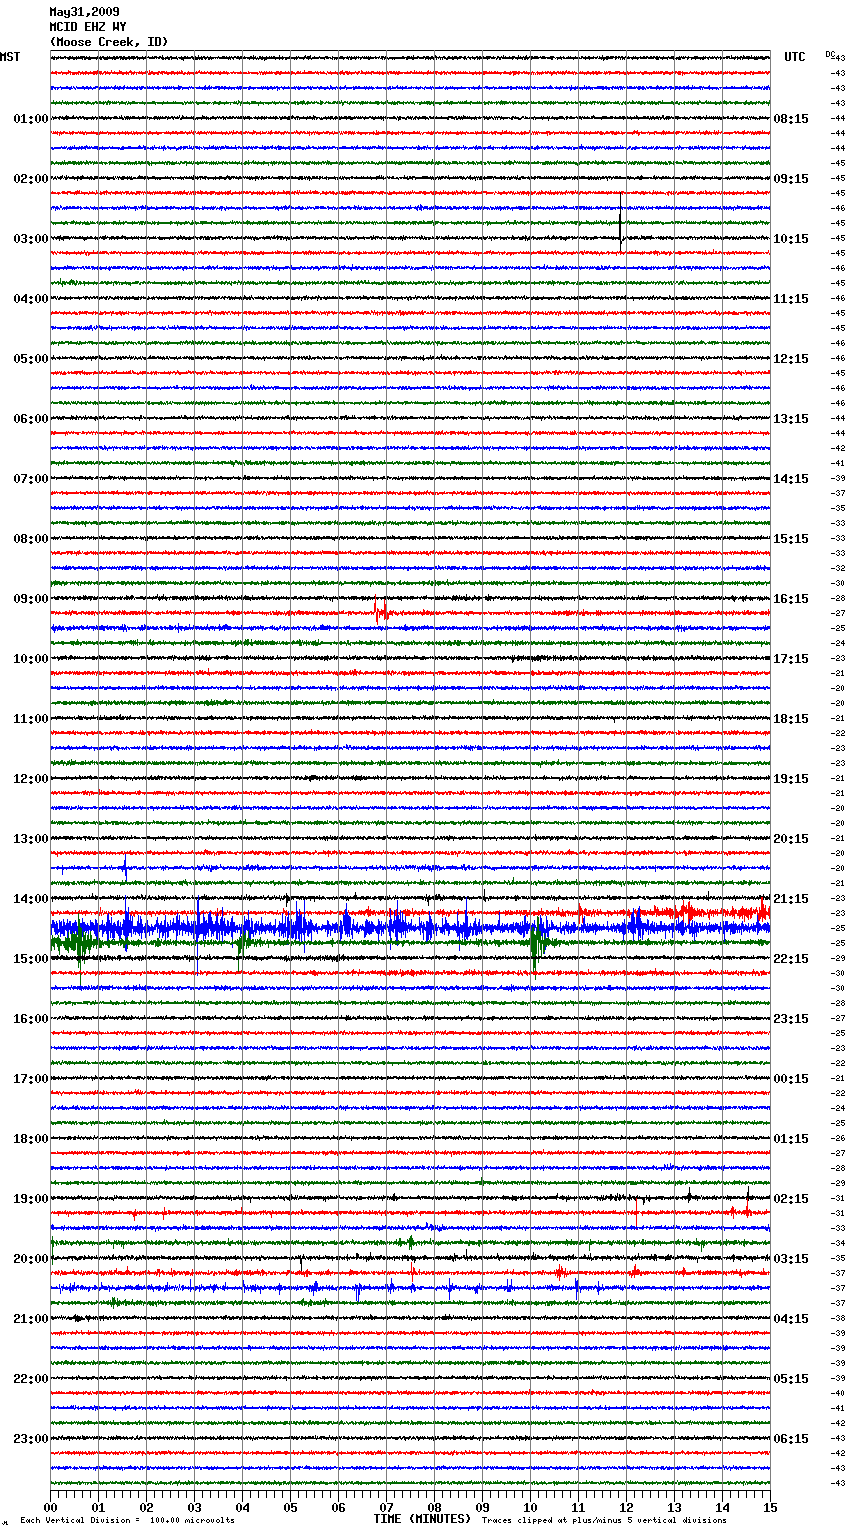Select the 23:00 MST time label

pyautogui.click(x=31, y=1439)
